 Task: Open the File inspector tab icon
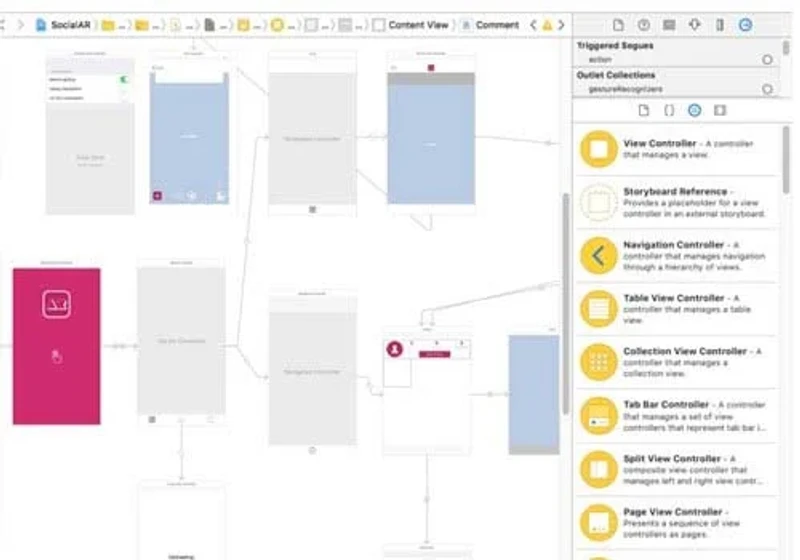(x=618, y=24)
